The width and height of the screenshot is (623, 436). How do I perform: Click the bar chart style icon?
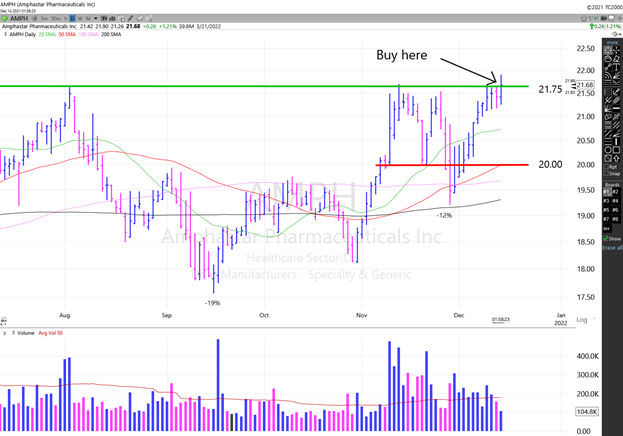112,18
